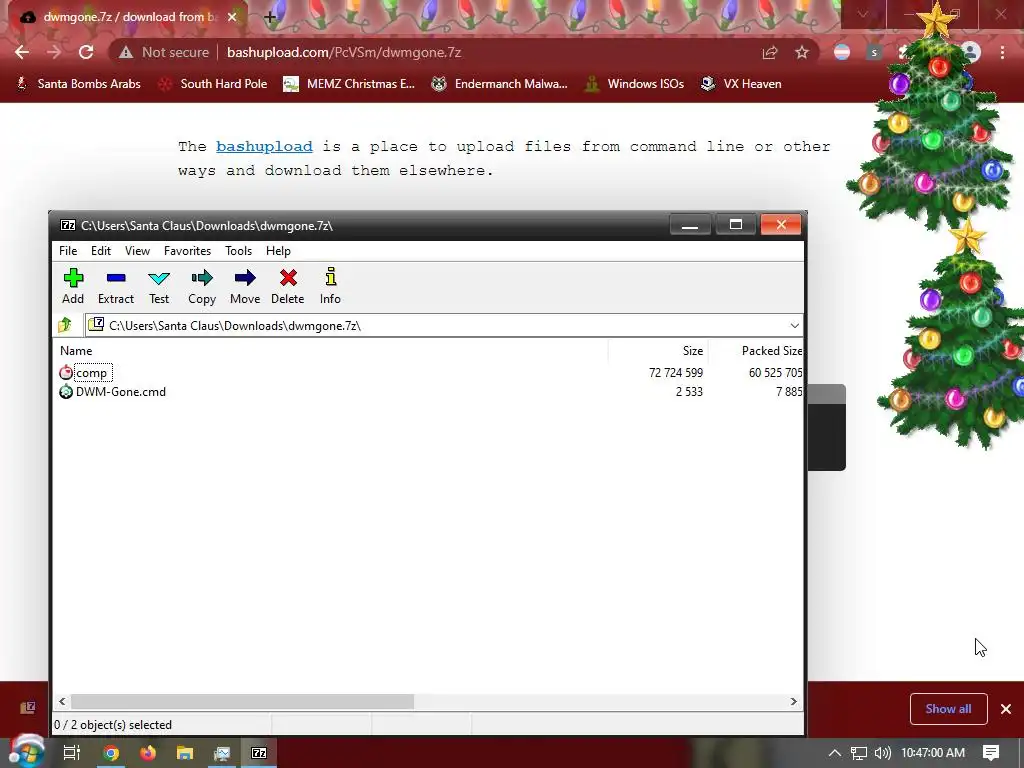Run the Test archive tool

(x=159, y=286)
